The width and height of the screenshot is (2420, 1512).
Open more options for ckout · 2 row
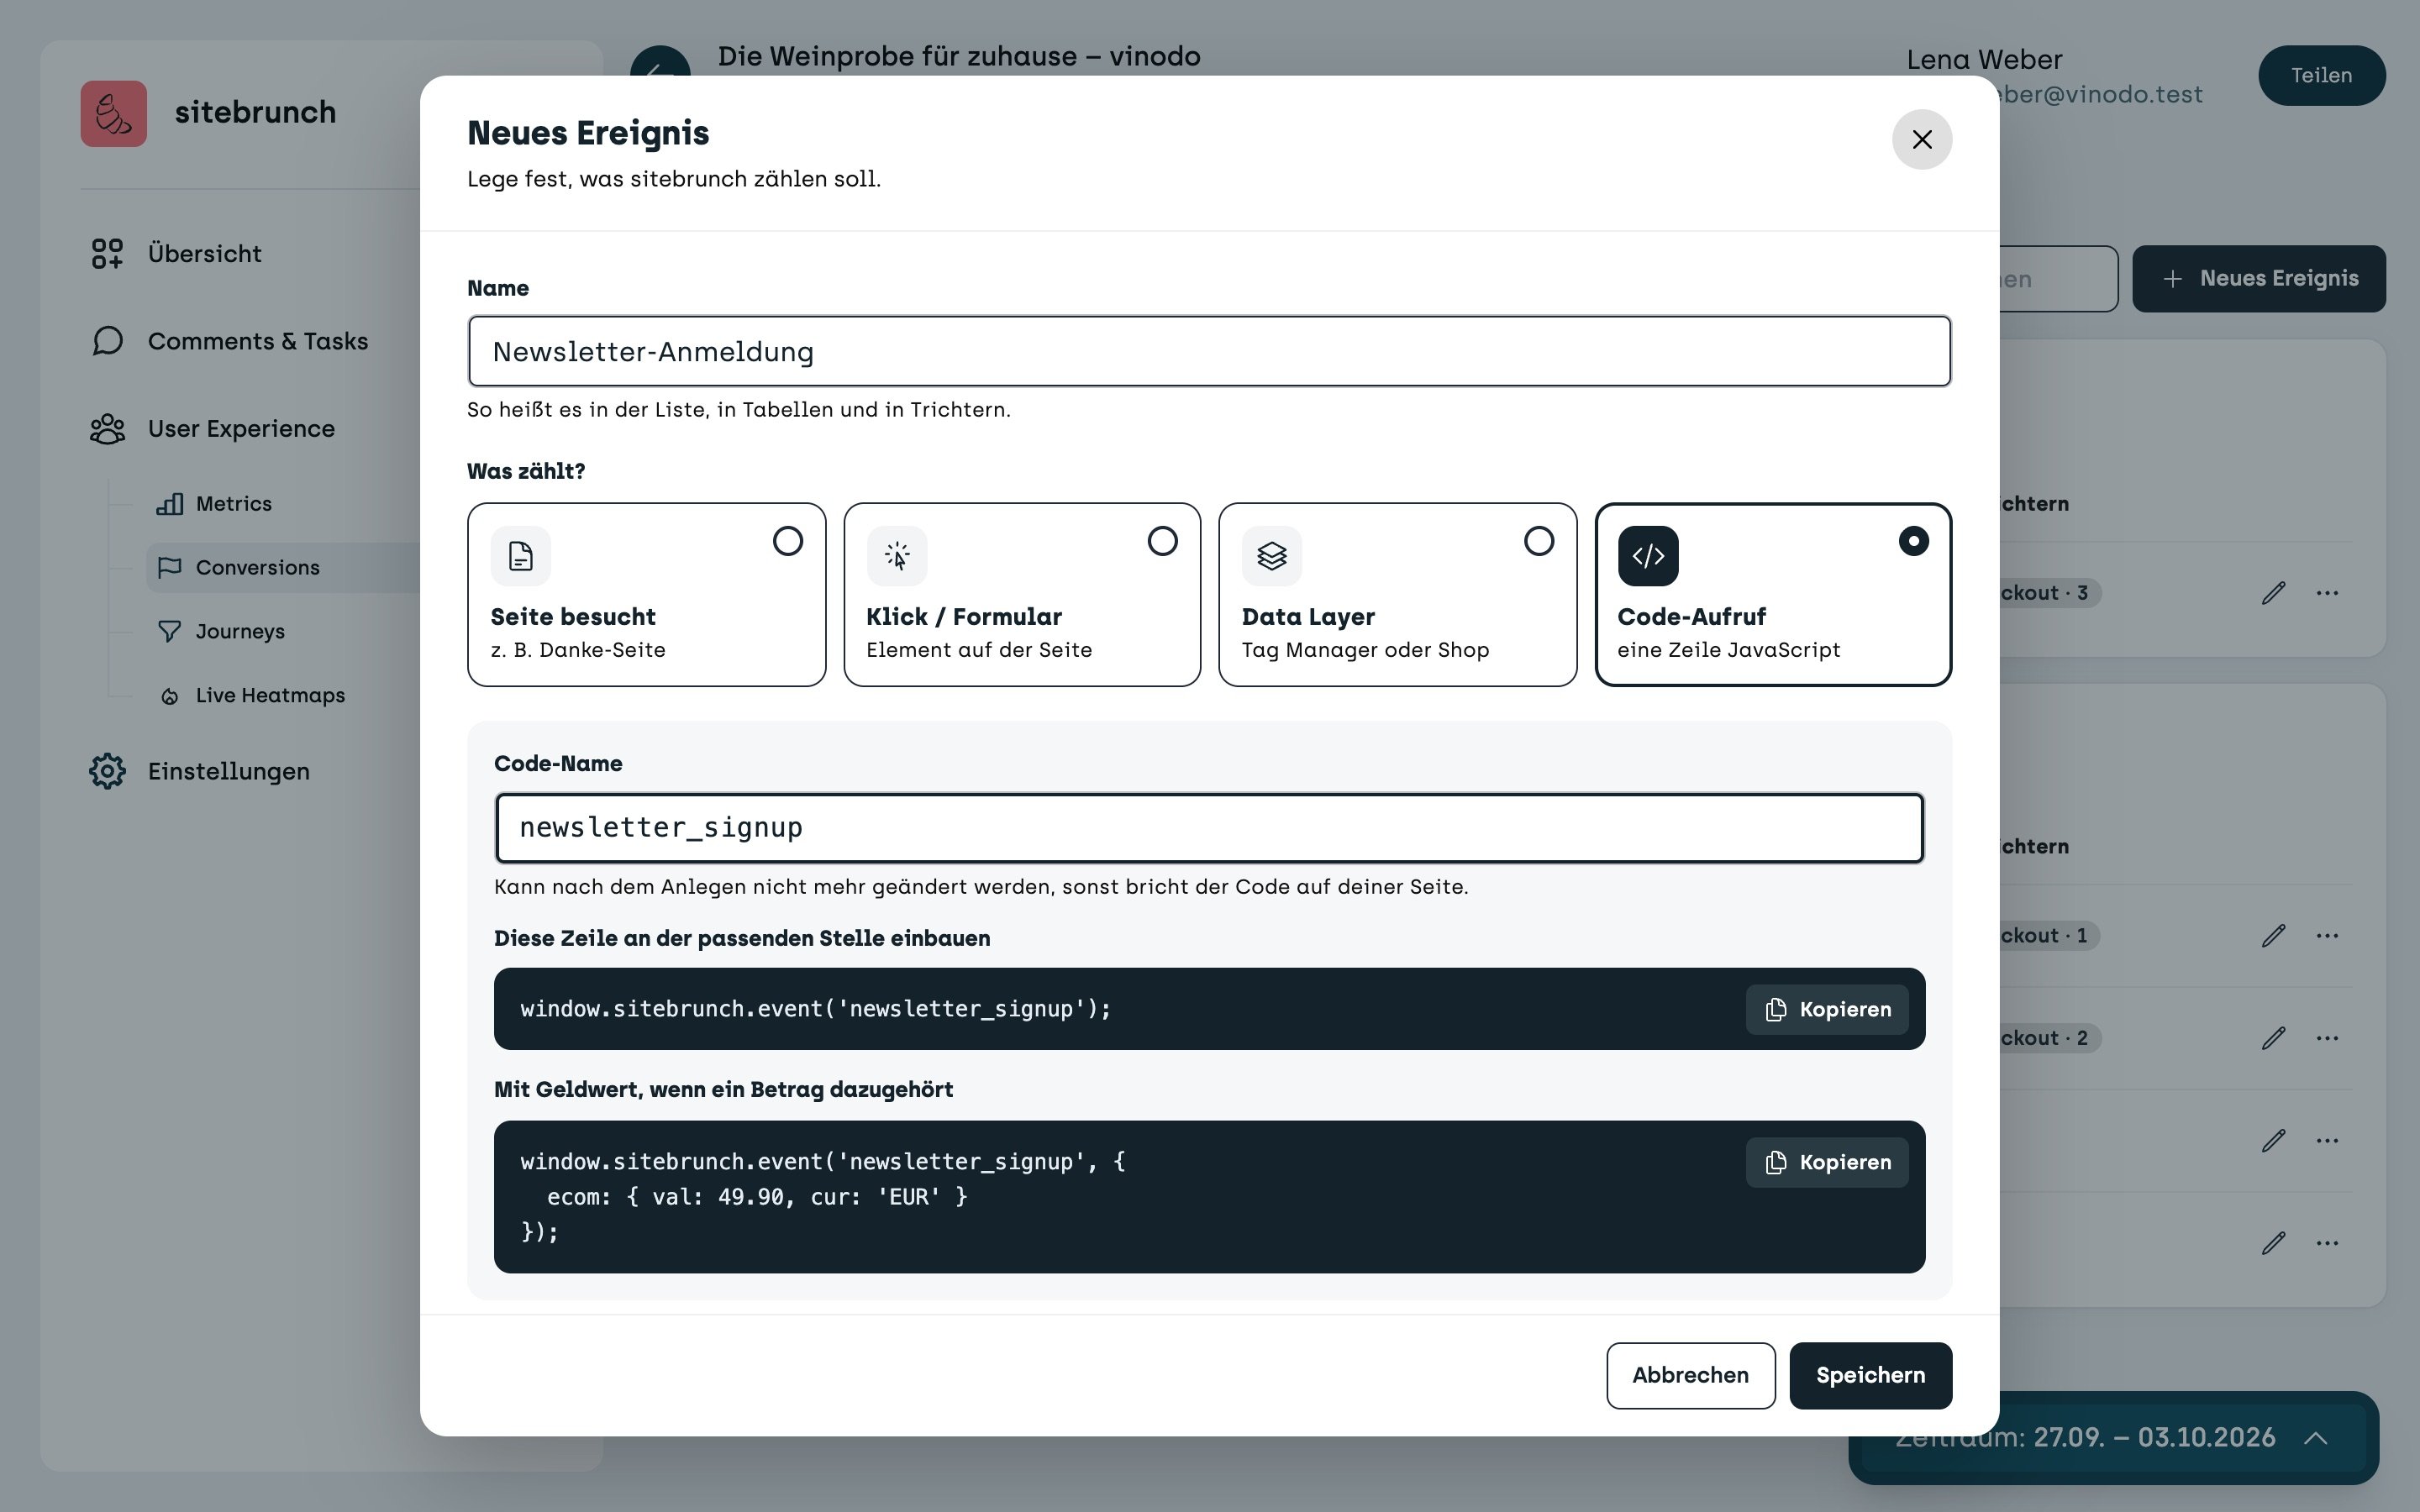(2327, 1038)
